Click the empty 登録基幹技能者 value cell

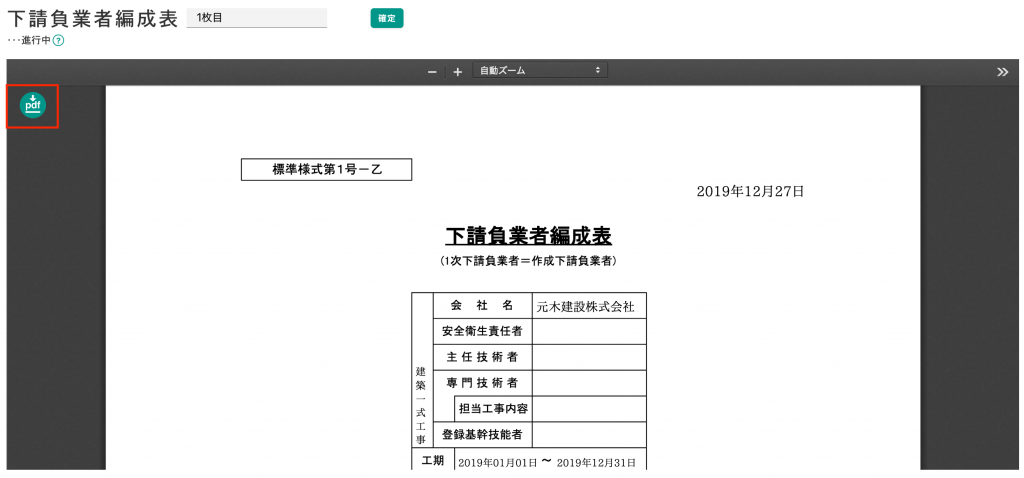pyautogui.click(x=589, y=434)
